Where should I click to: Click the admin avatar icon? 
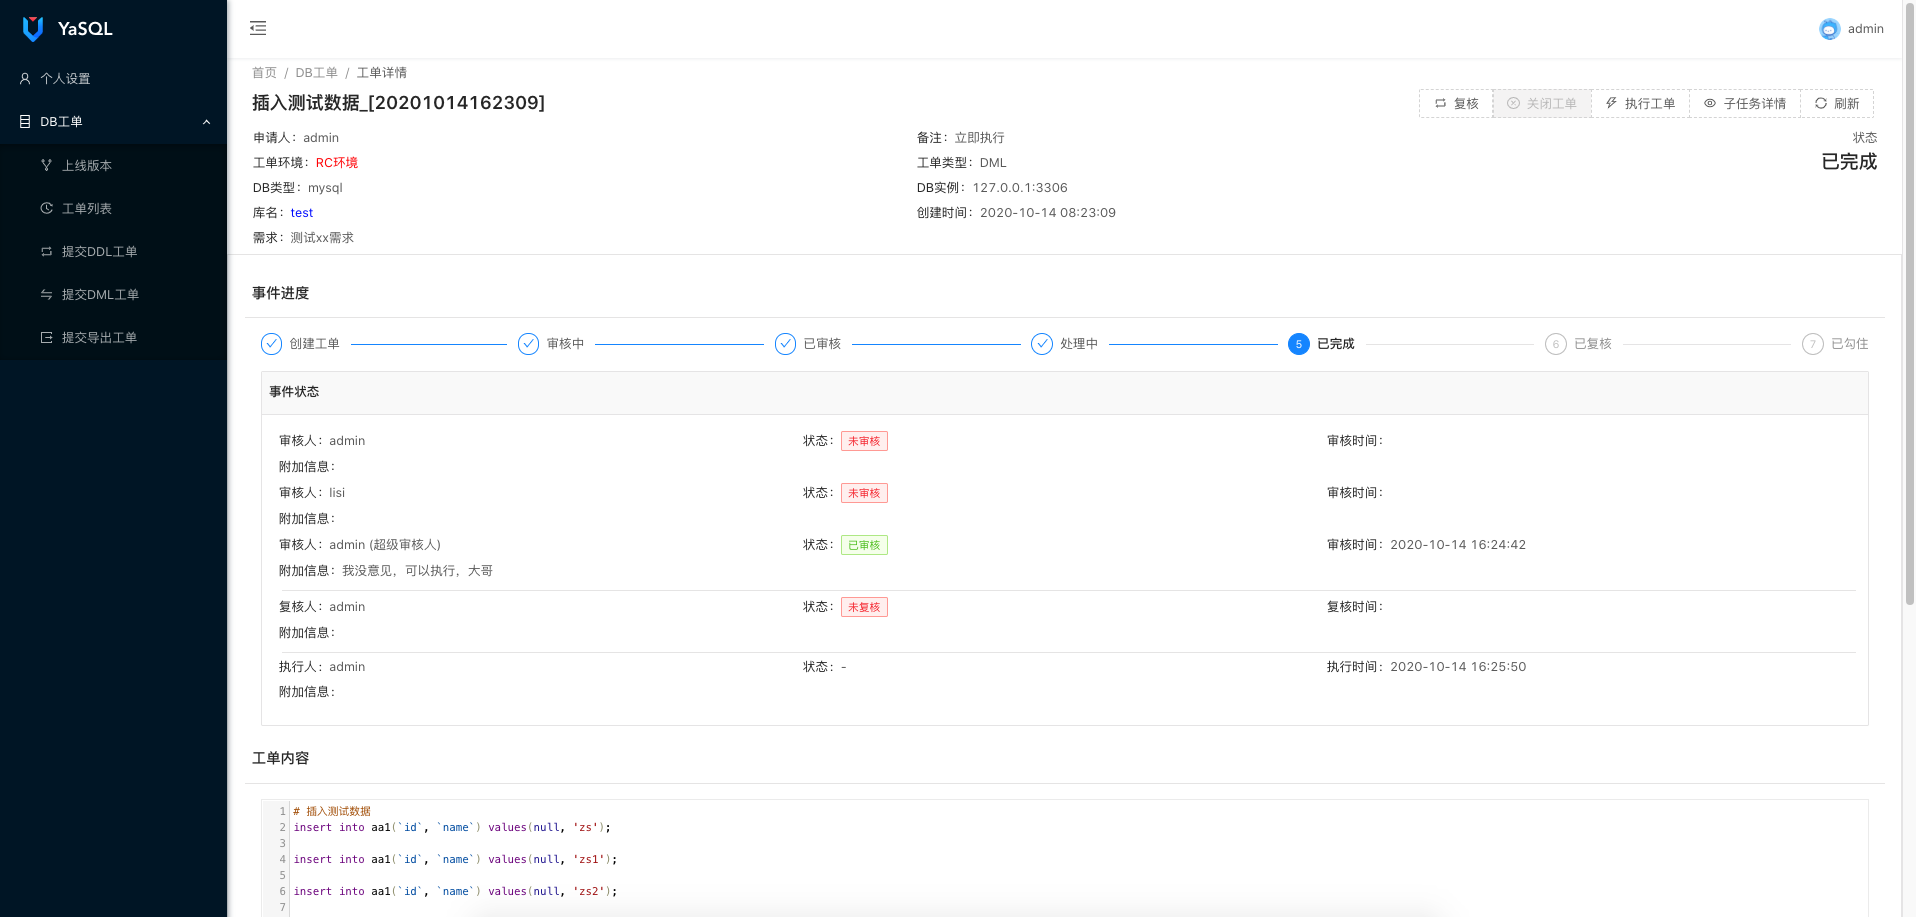tap(1829, 29)
